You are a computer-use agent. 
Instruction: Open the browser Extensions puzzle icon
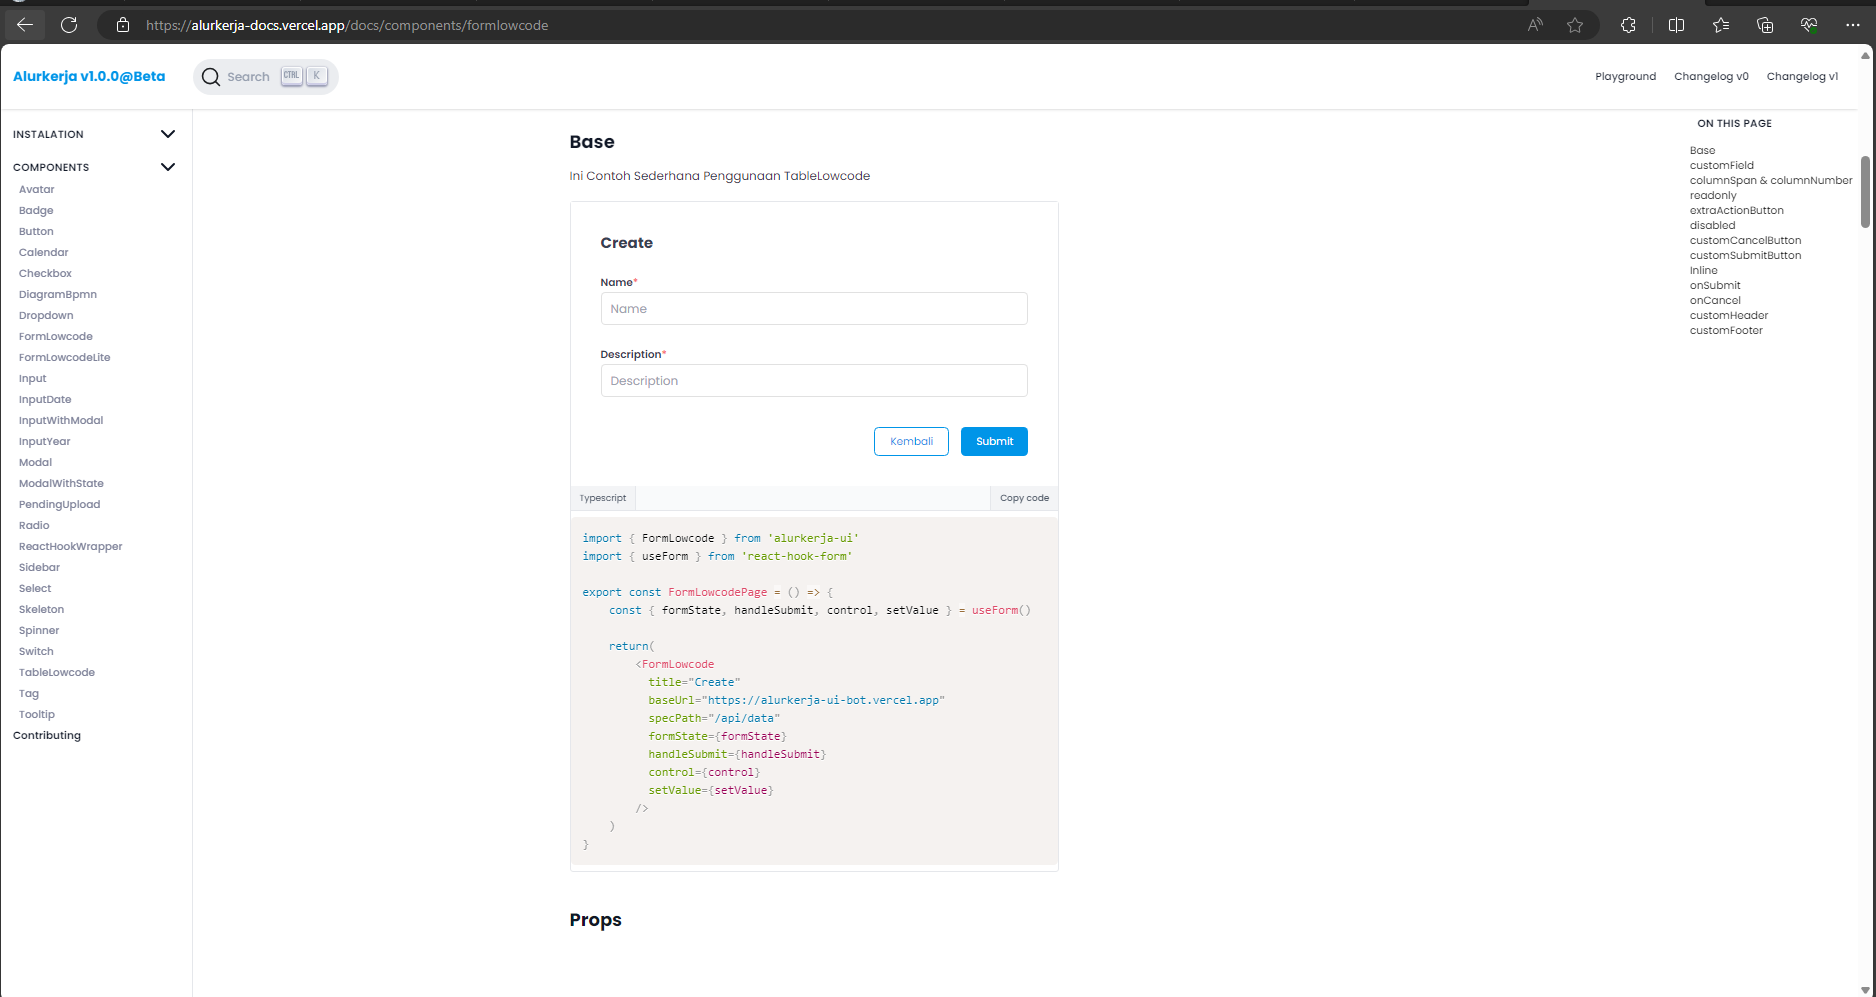1628,25
